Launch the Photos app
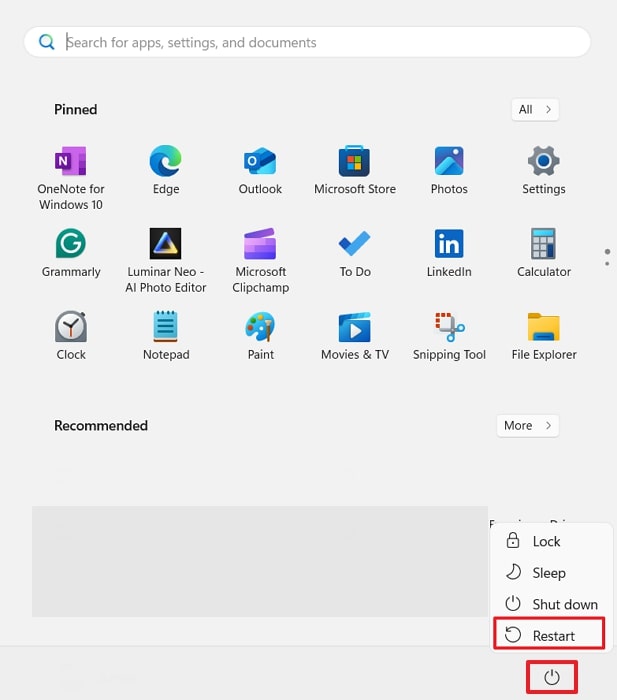The width and height of the screenshot is (617, 700). click(x=449, y=170)
